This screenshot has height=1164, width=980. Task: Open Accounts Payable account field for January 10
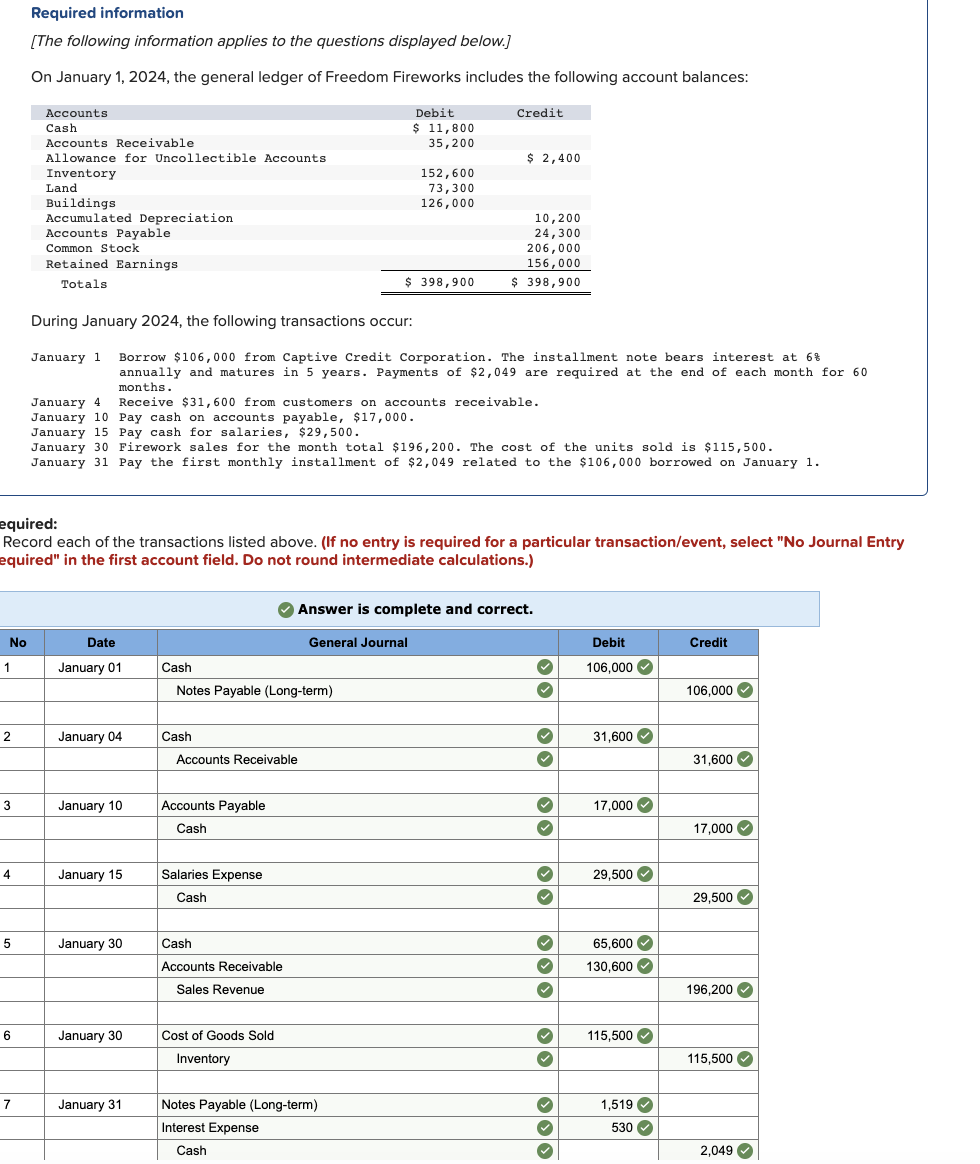click(x=358, y=805)
